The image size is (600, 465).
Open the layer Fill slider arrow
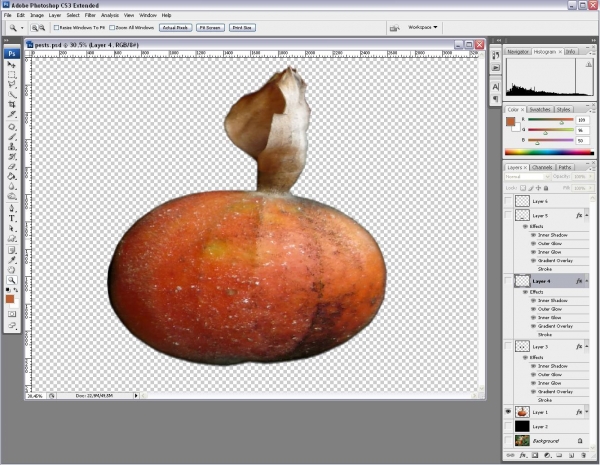(x=590, y=188)
